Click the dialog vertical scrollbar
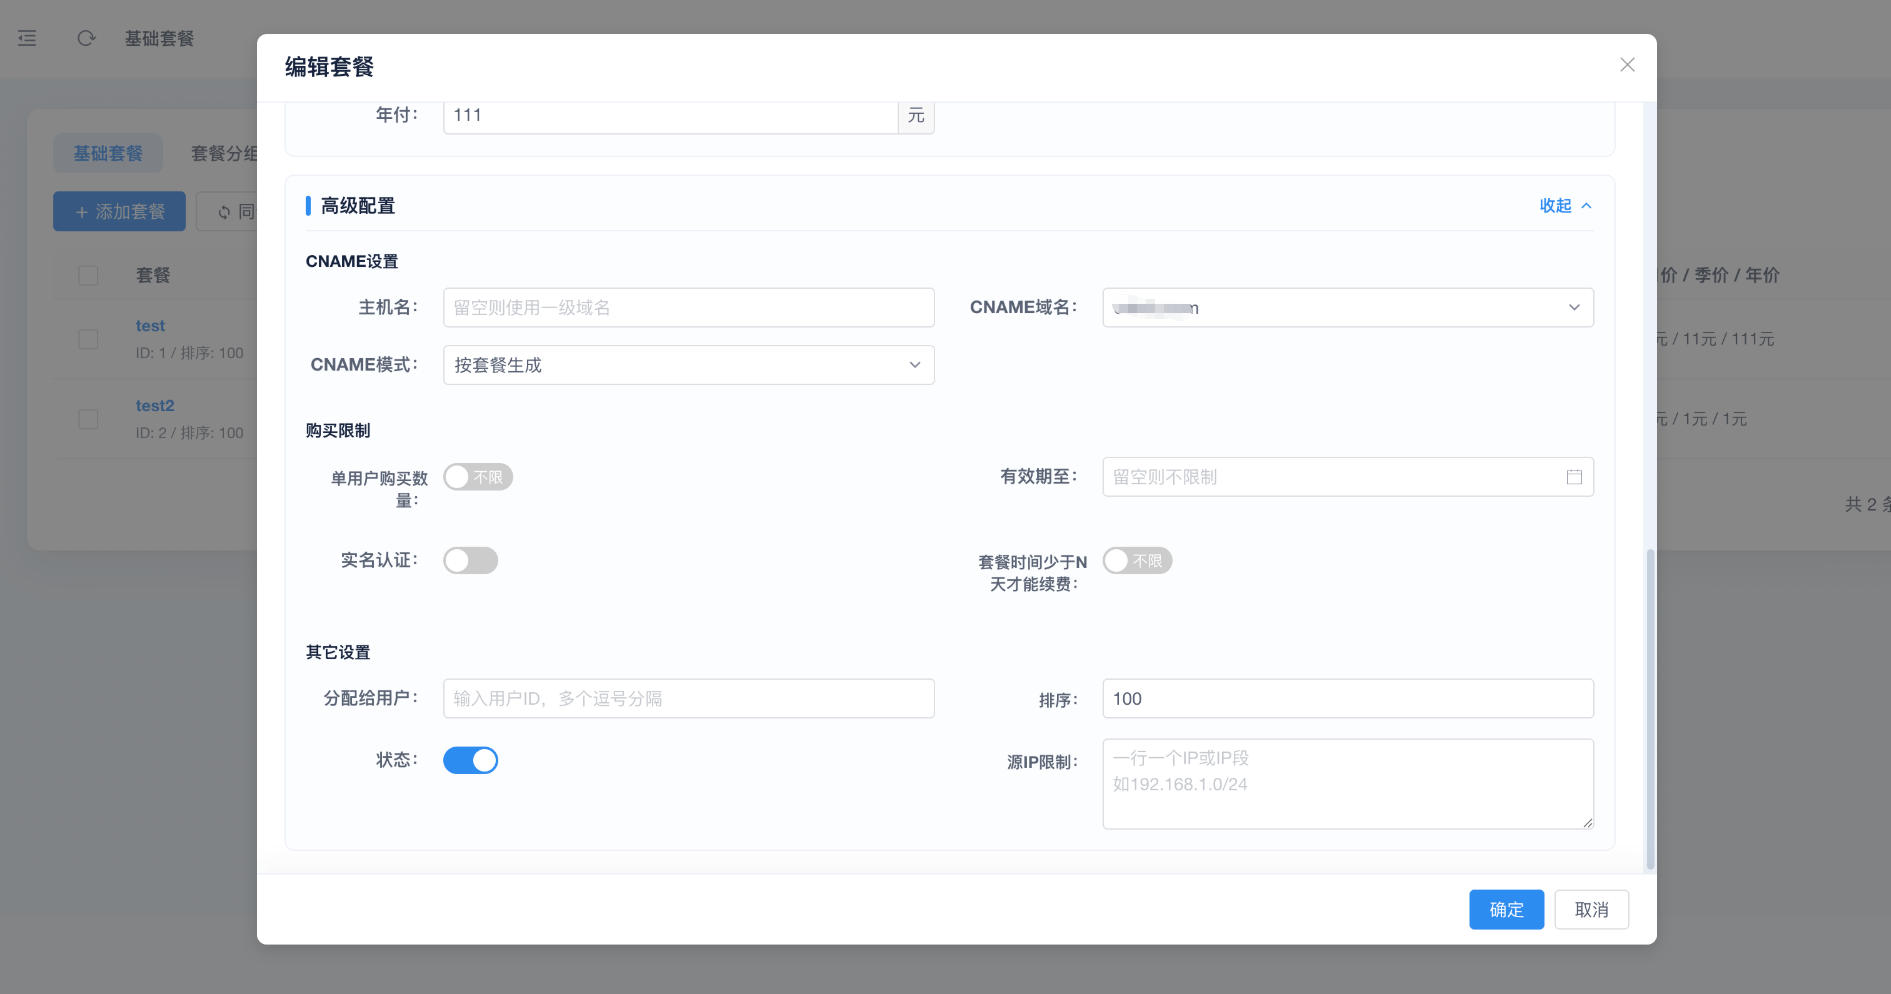1891x994 pixels. pyautogui.click(x=1650, y=709)
